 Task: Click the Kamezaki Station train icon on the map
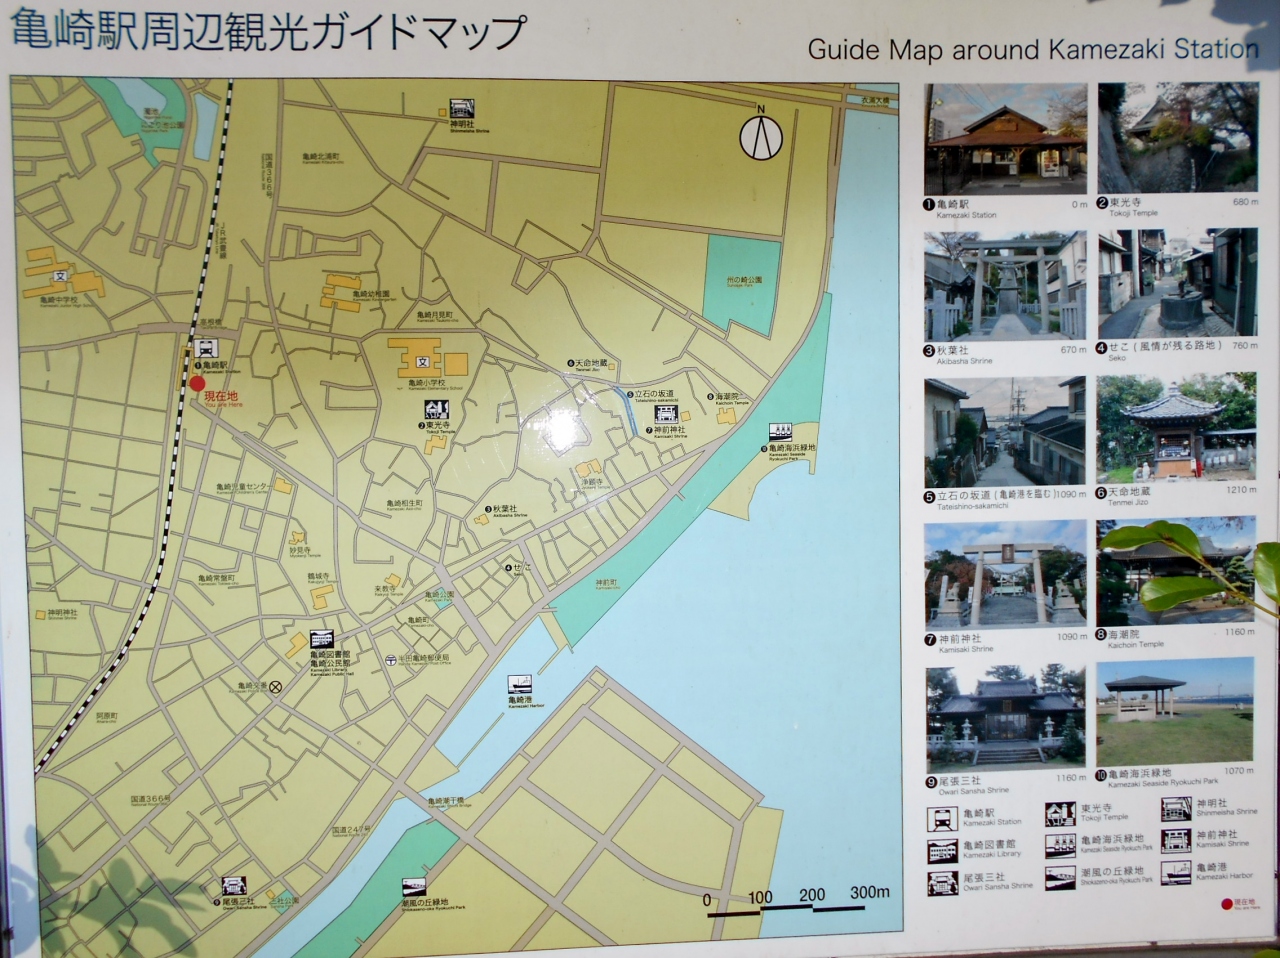207,348
